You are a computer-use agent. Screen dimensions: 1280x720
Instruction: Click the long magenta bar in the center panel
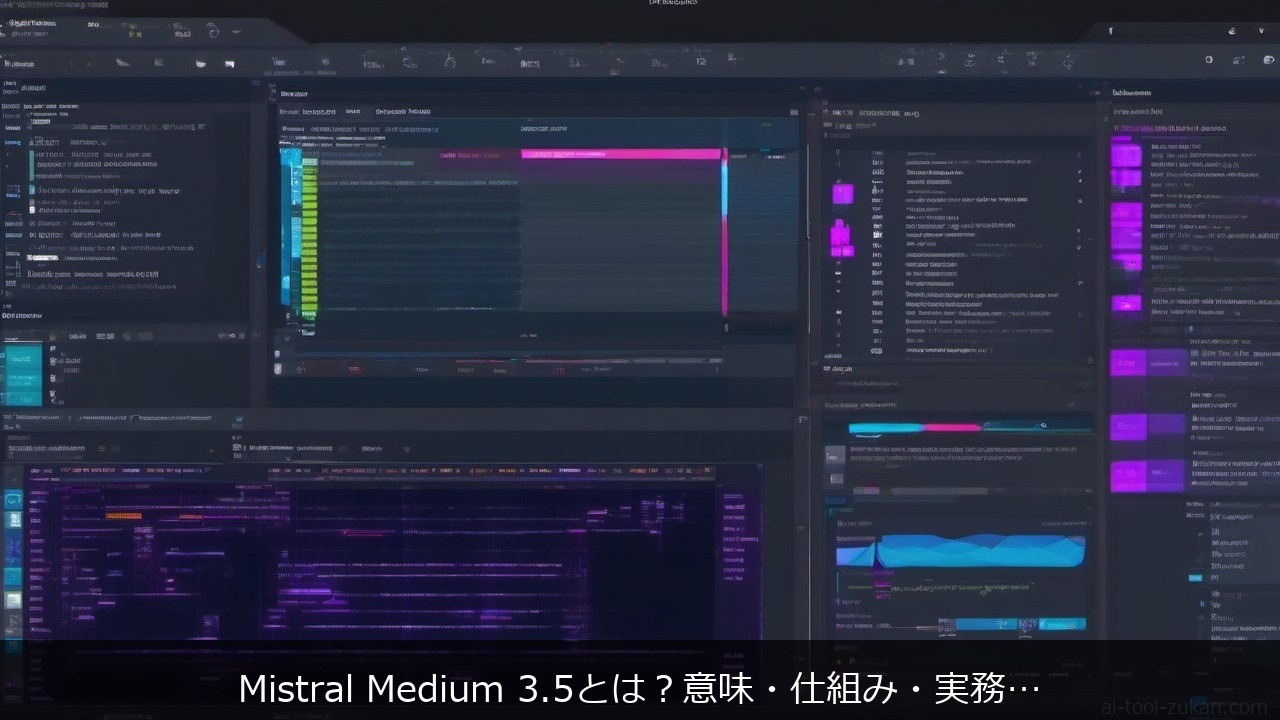click(x=621, y=154)
